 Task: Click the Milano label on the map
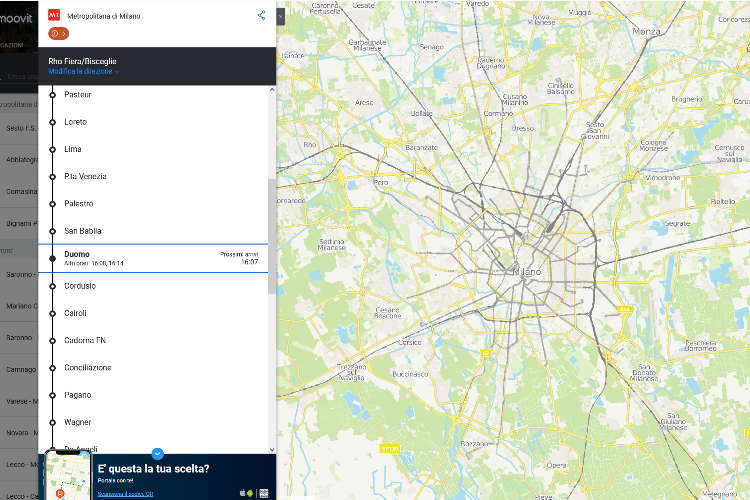527,272
